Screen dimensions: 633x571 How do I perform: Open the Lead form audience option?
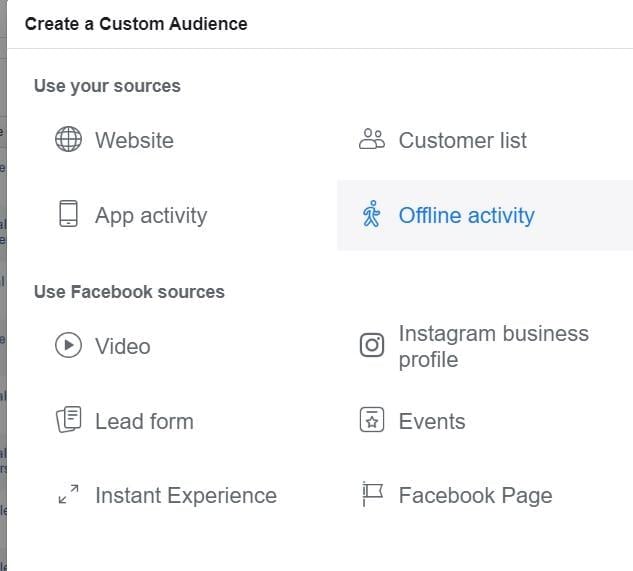[144, 421]
